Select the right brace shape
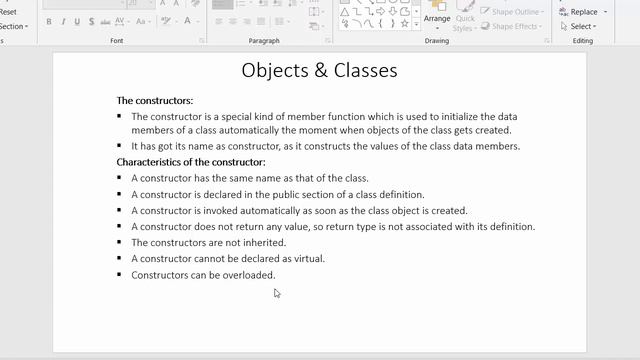This screenshot has height=360, width=640. 393,24
